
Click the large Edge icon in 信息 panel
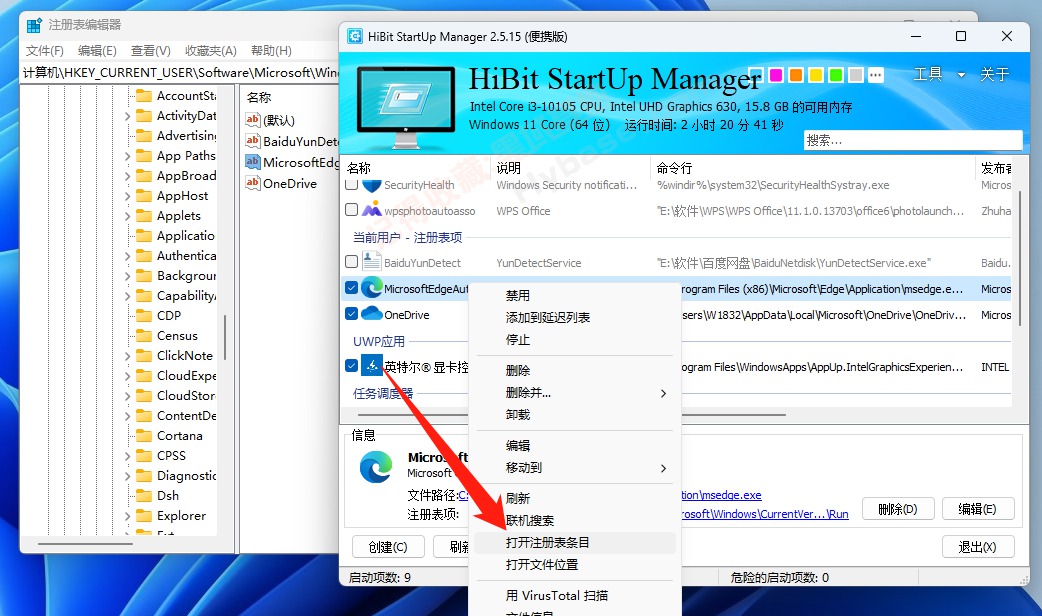375,467
